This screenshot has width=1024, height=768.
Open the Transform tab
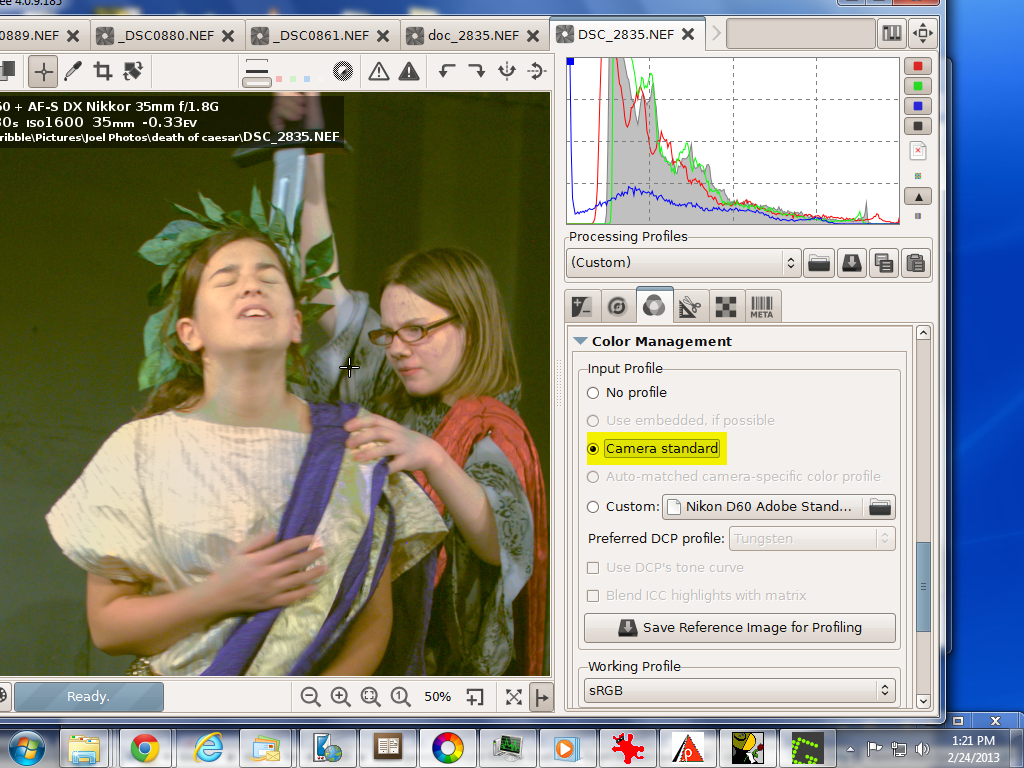click(x=690, y=306)
